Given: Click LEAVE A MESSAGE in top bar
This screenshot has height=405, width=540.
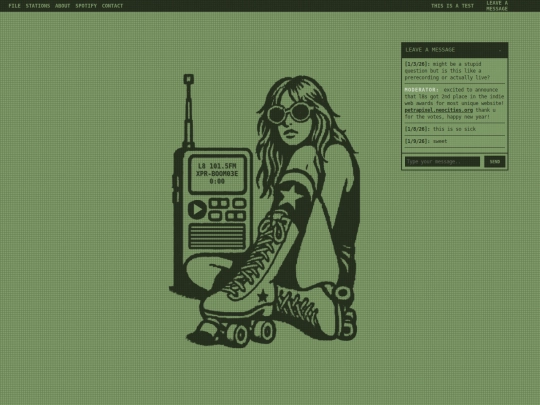Looking at the screenshot, I should coord(497,6).
